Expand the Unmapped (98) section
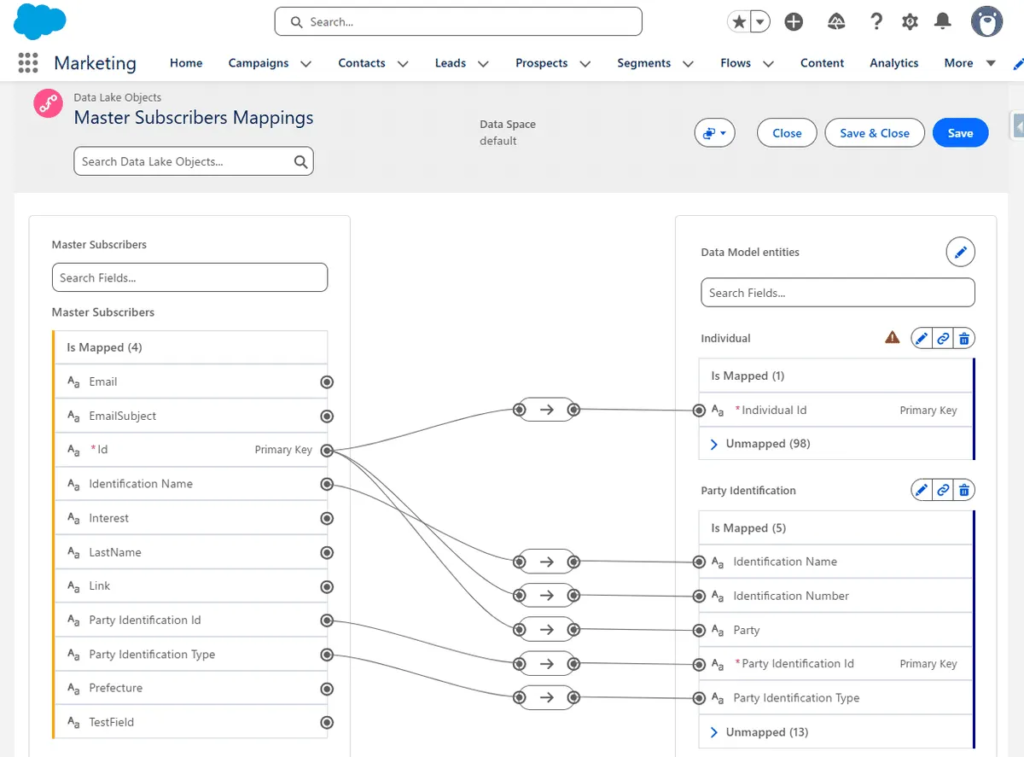This screenshot has width=1024, height=757. [x=714, y=444]
